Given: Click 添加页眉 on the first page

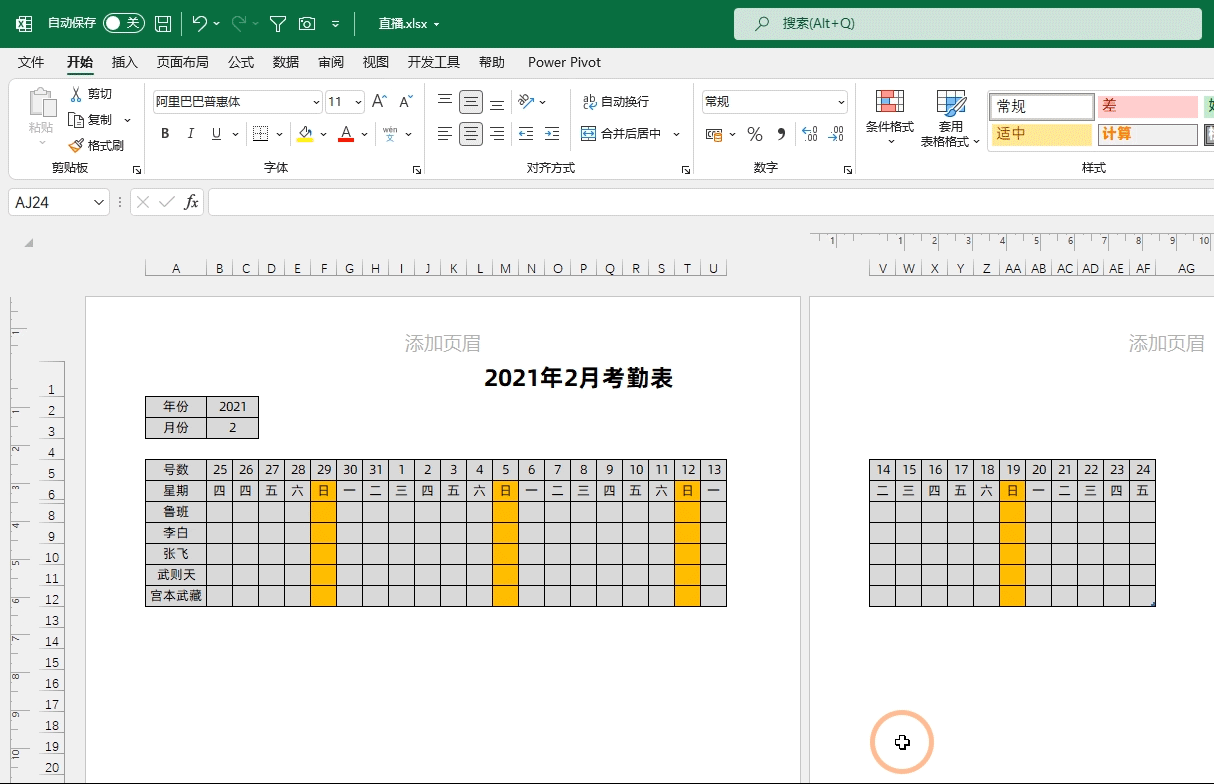Looking at the screenshot, I should [x=442, y=344].
